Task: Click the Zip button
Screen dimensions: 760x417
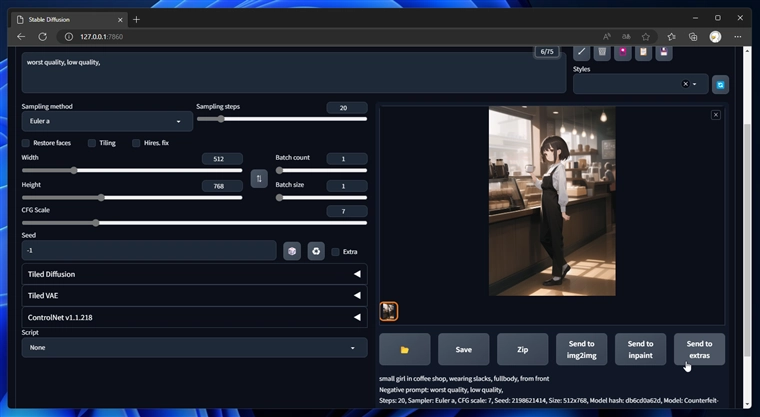Action: pos(522,349)
